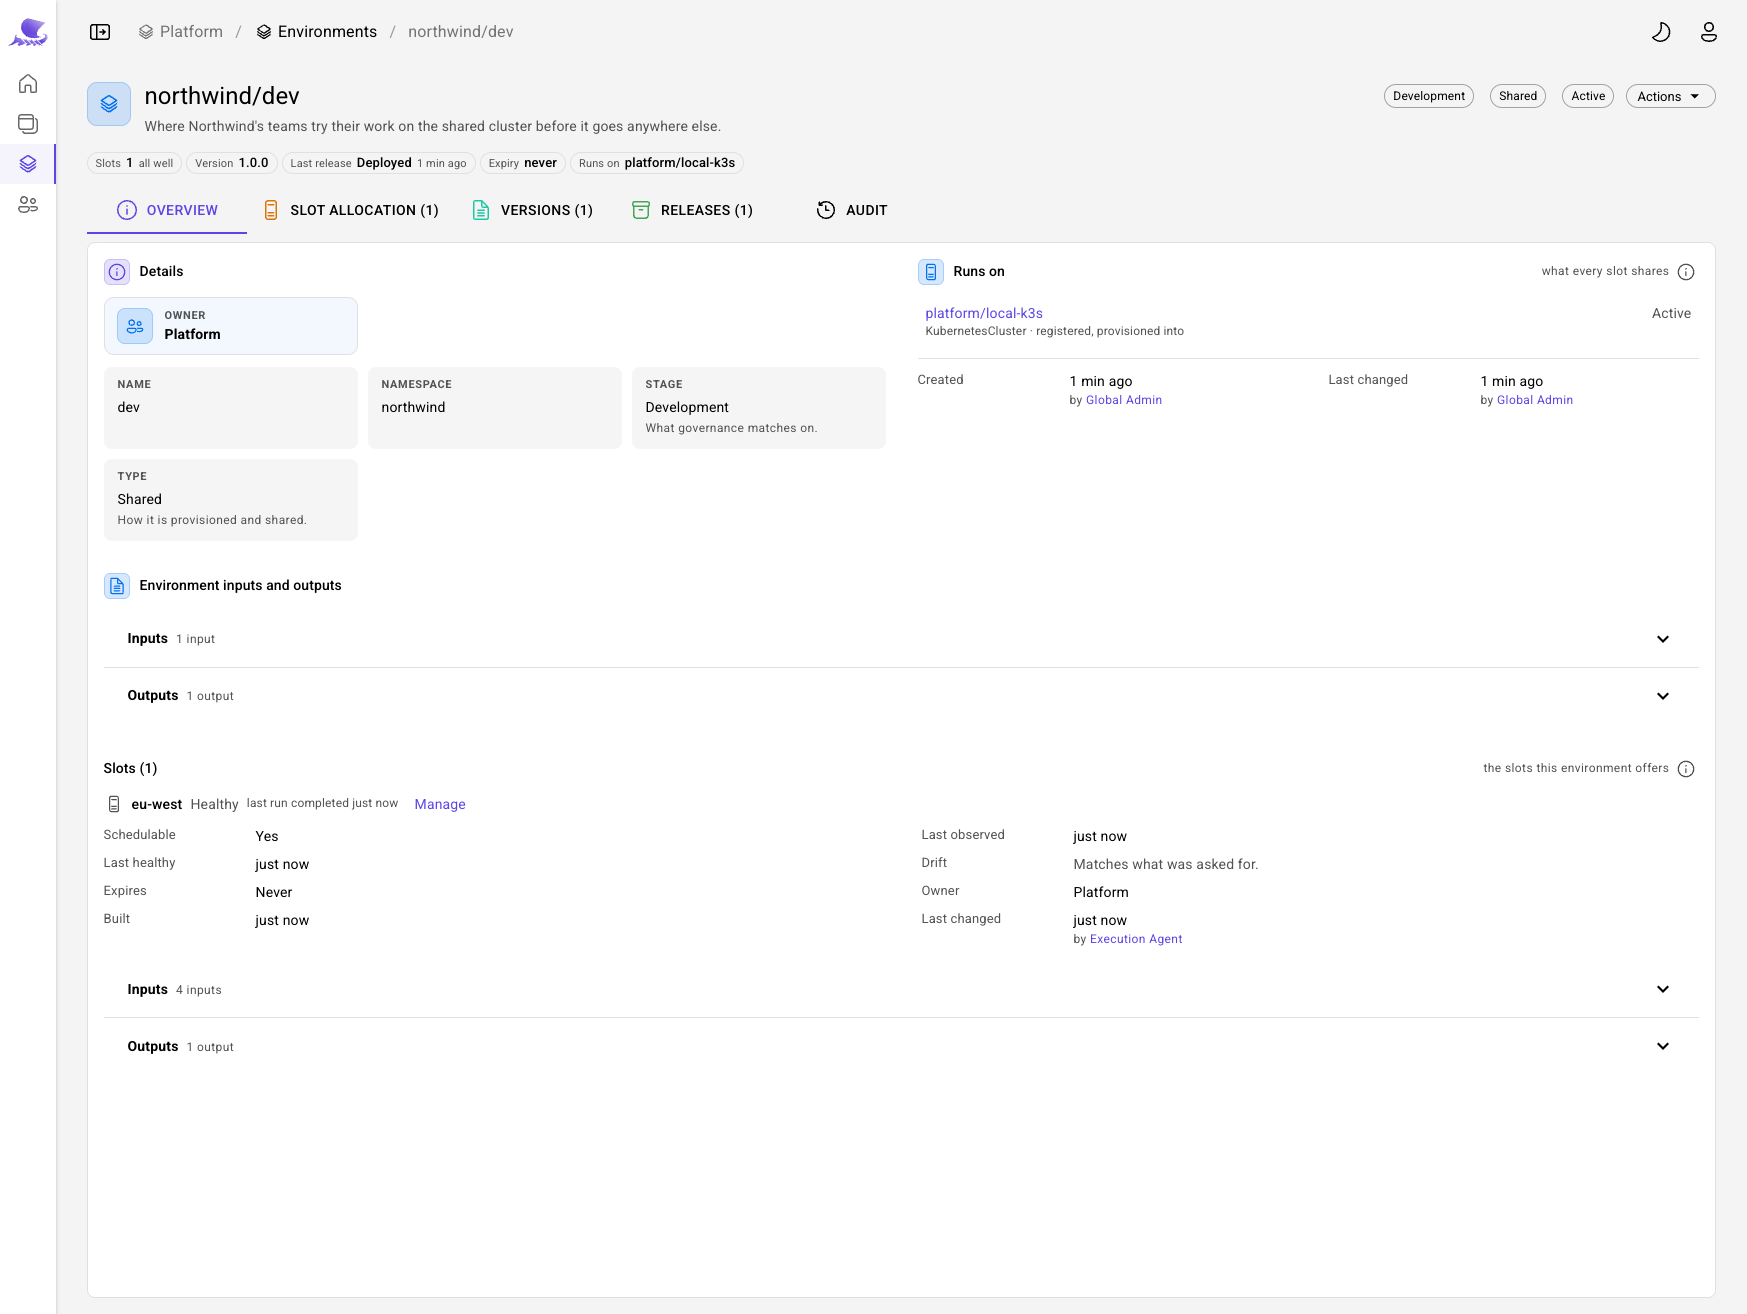Open the Home sidebar icon
This screenshot has height=1314, width=1747.
click(x=28, y=84)
